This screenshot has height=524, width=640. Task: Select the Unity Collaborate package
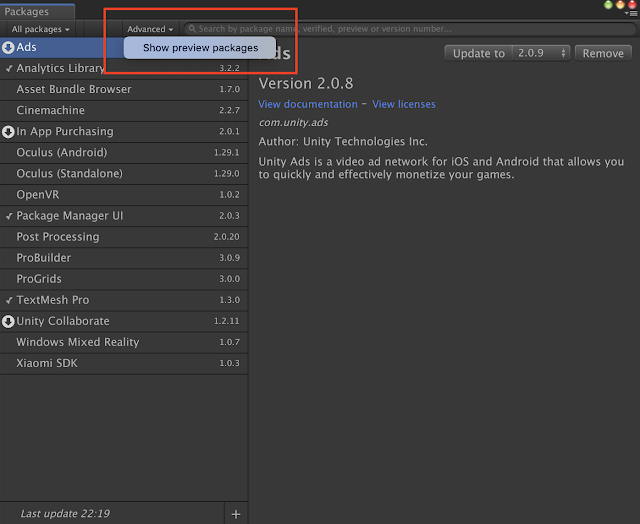tap(124, 322)
